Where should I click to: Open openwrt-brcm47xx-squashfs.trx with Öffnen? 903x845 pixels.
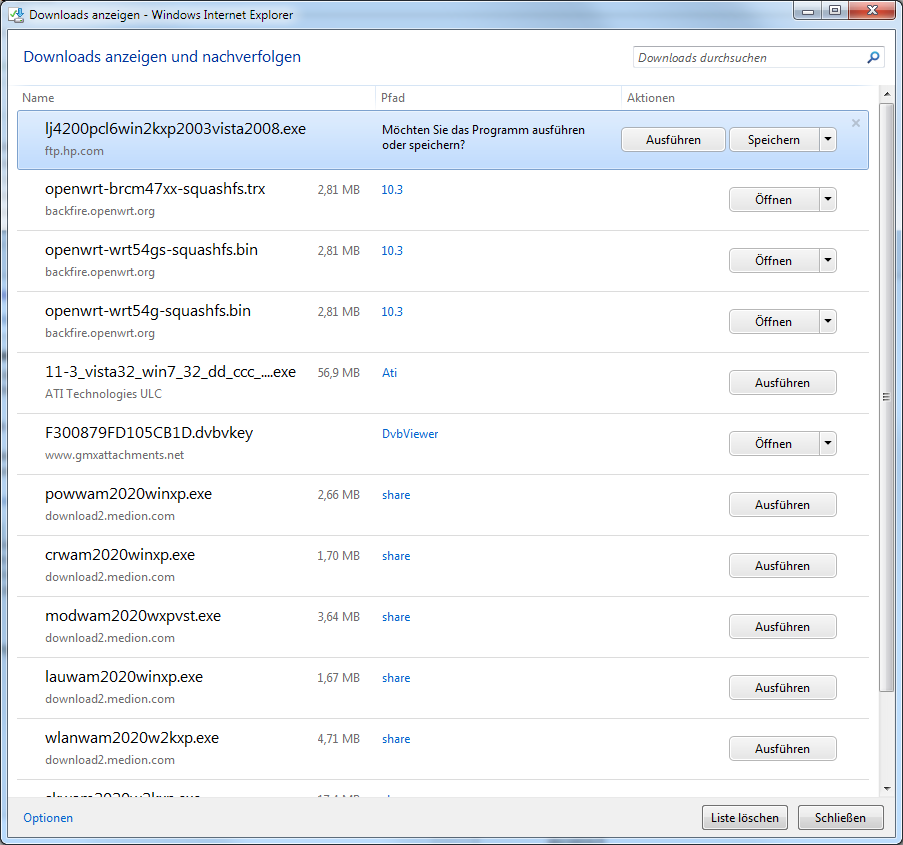[774, 199]
